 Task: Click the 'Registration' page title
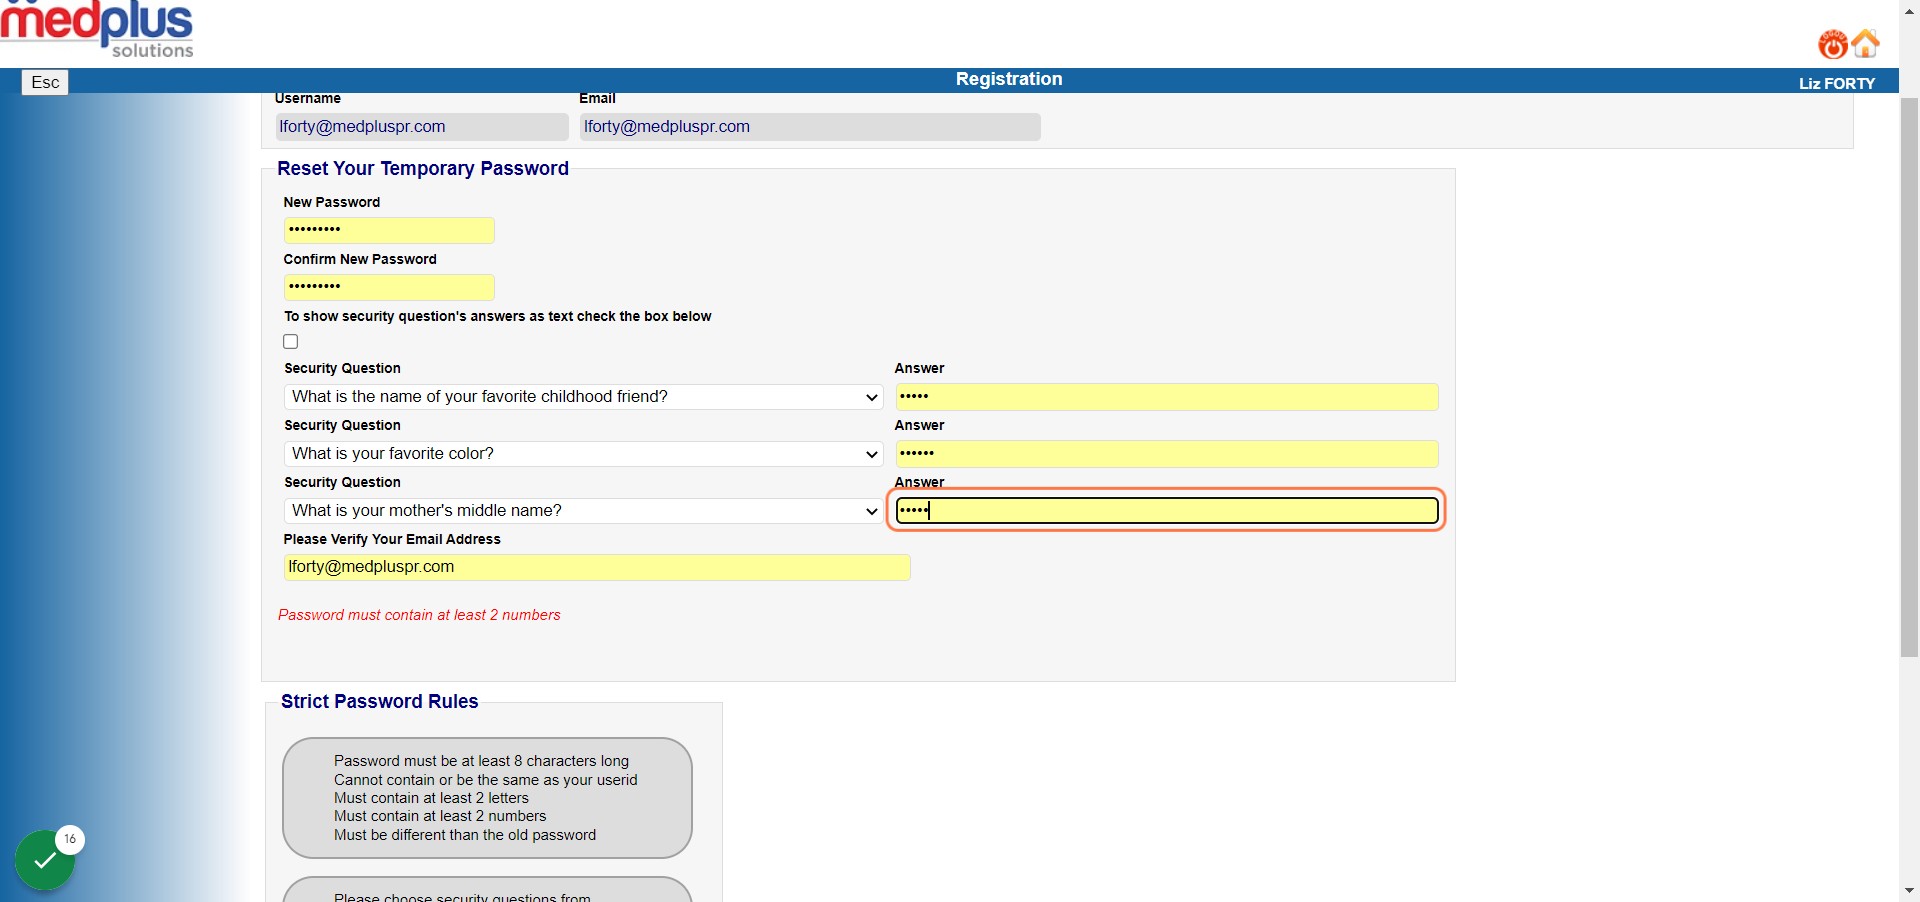[x=1009, y=79]
